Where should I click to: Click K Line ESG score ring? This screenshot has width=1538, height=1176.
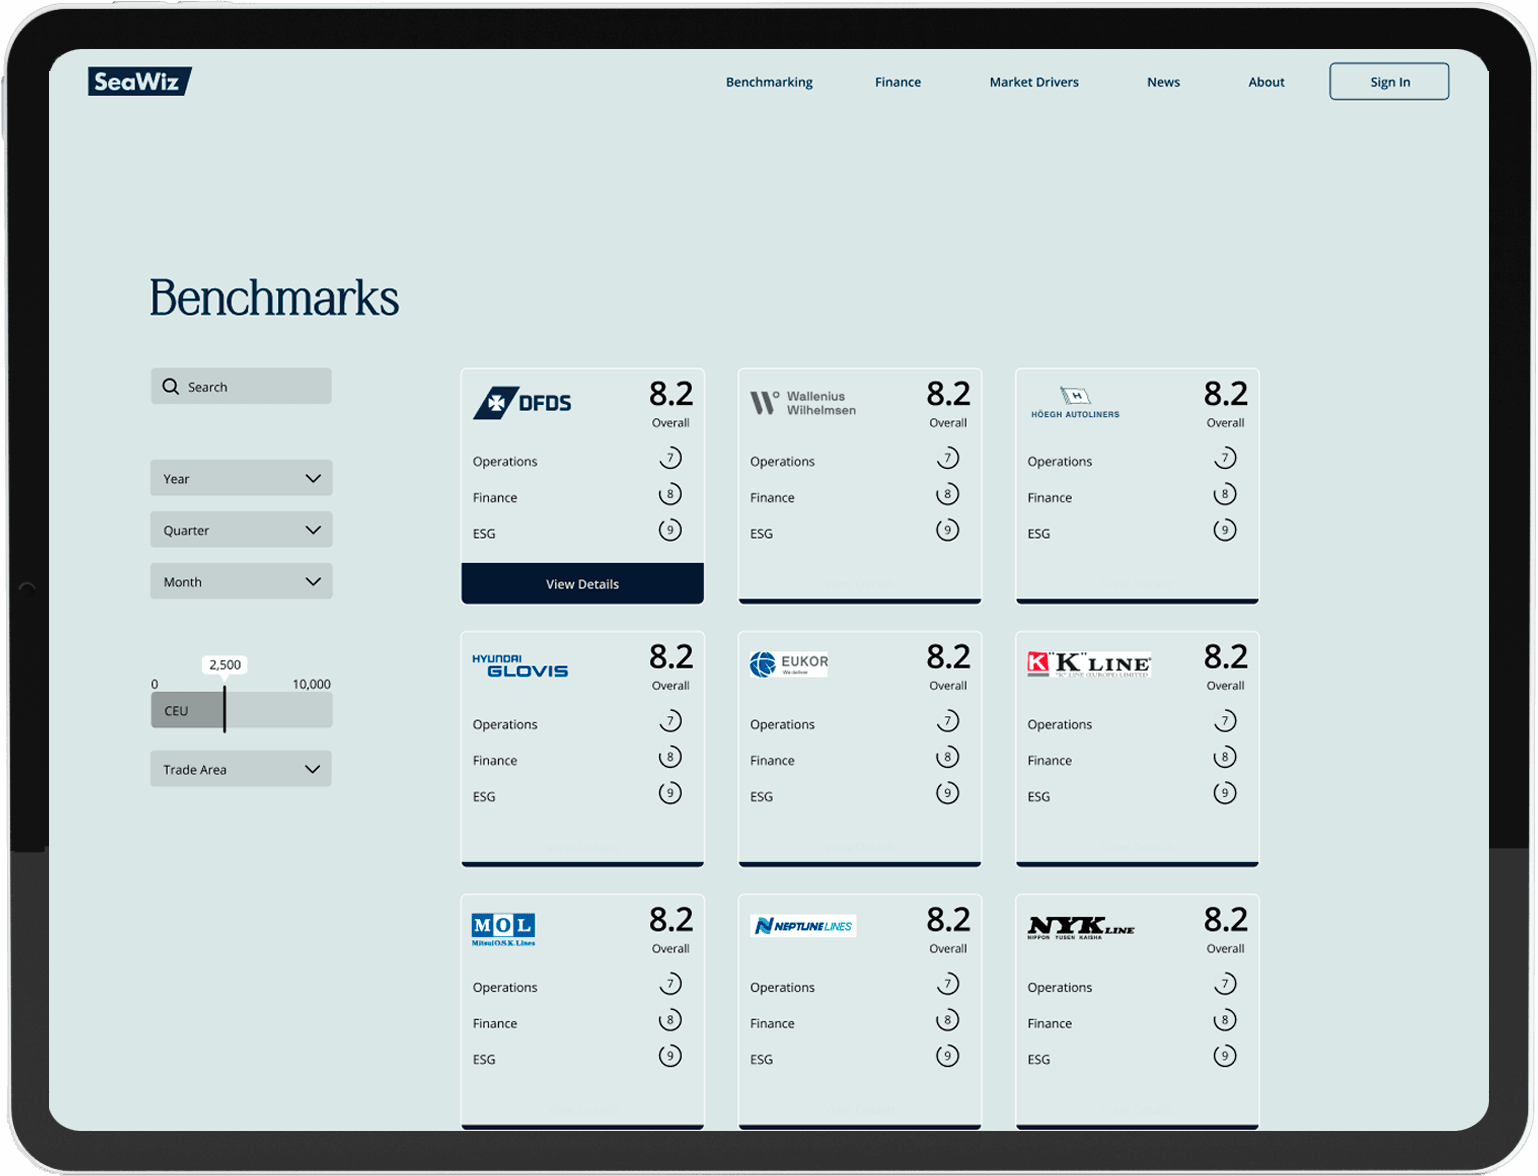(1224, 793)
